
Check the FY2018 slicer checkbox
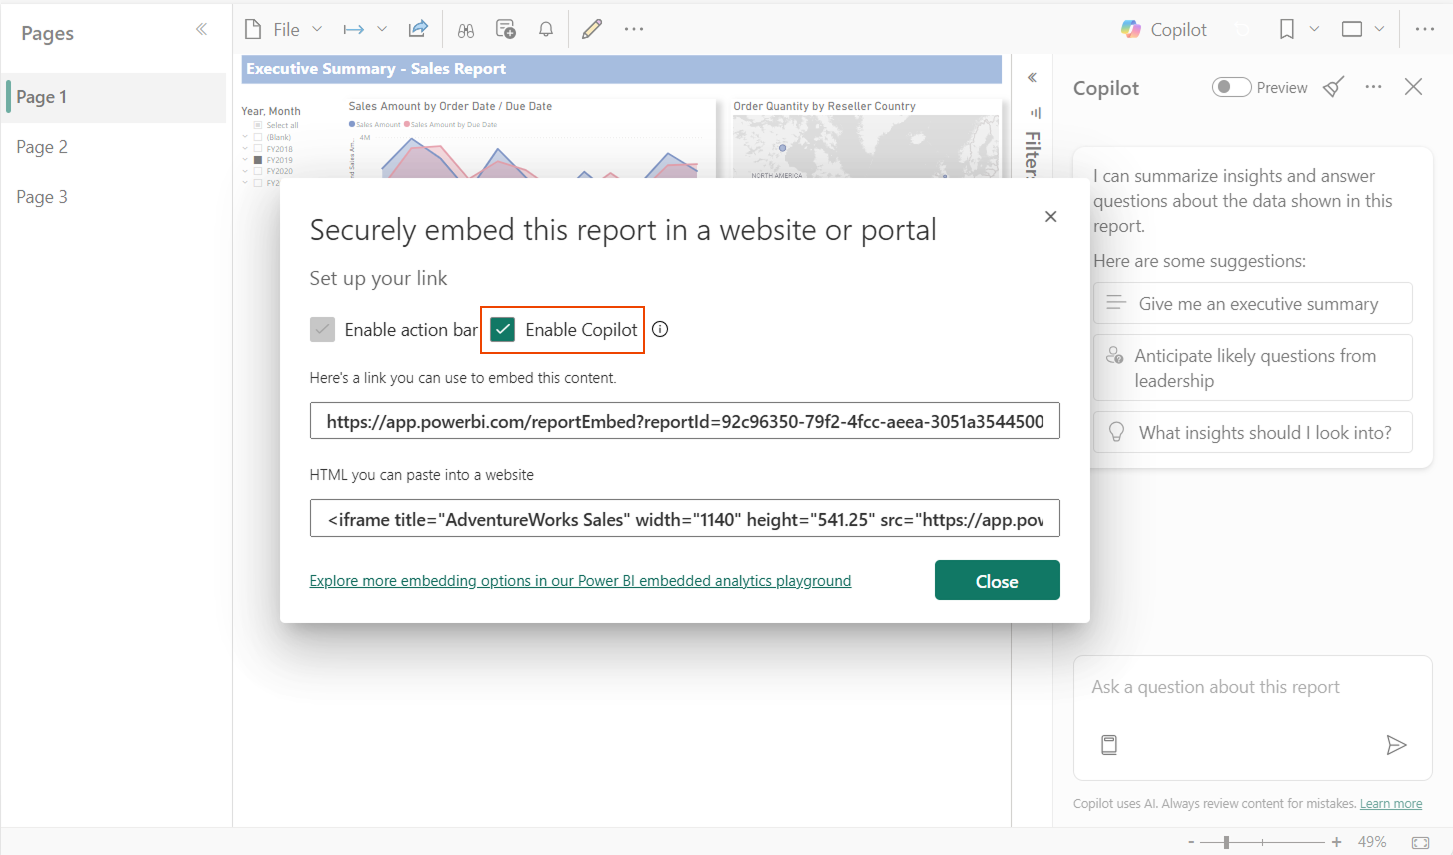[258, 148]
